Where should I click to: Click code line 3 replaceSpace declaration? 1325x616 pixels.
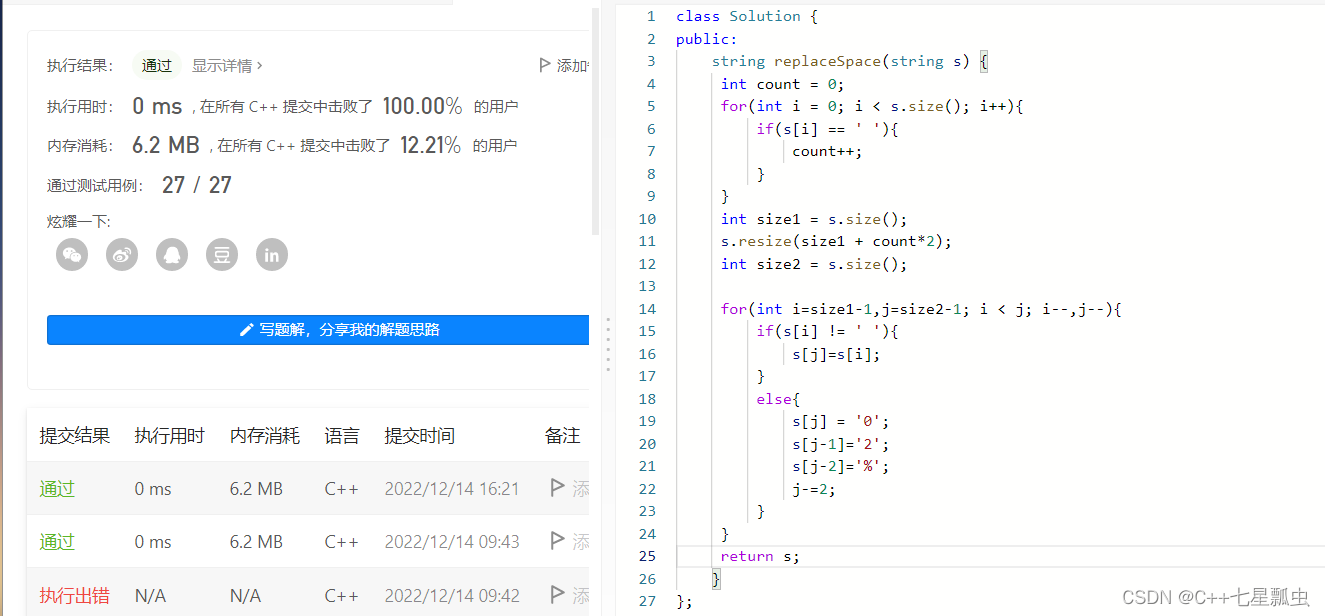pyautogui.click(x=850, y=61)
